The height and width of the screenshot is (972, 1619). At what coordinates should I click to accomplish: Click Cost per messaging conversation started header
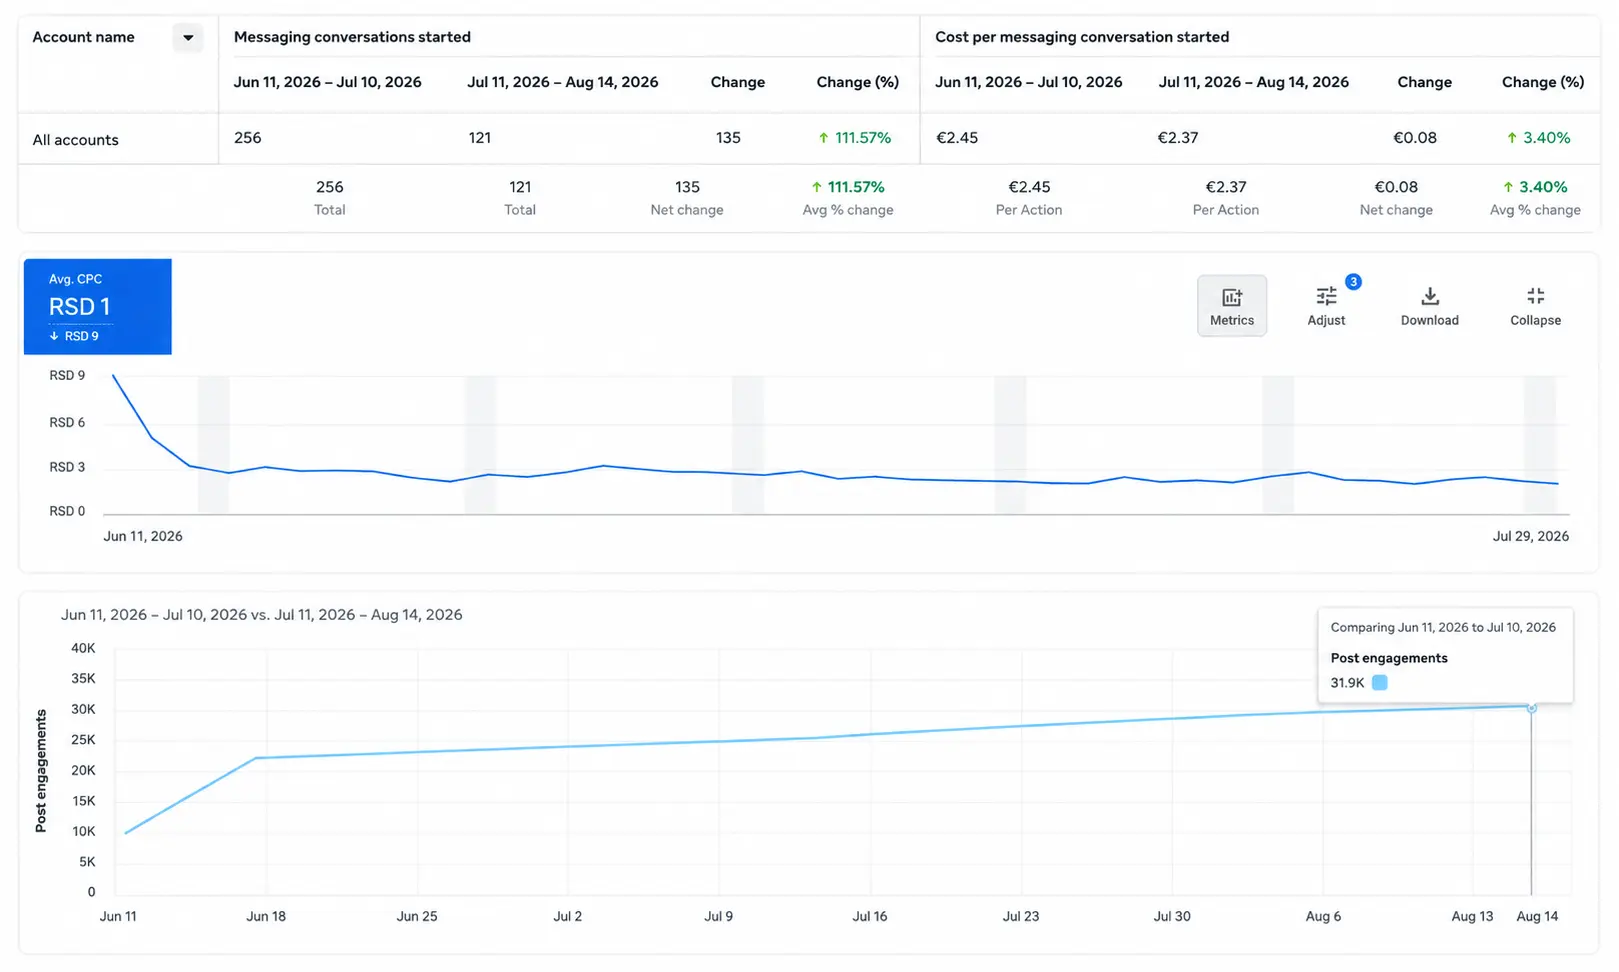click(x=1082, y=37)
